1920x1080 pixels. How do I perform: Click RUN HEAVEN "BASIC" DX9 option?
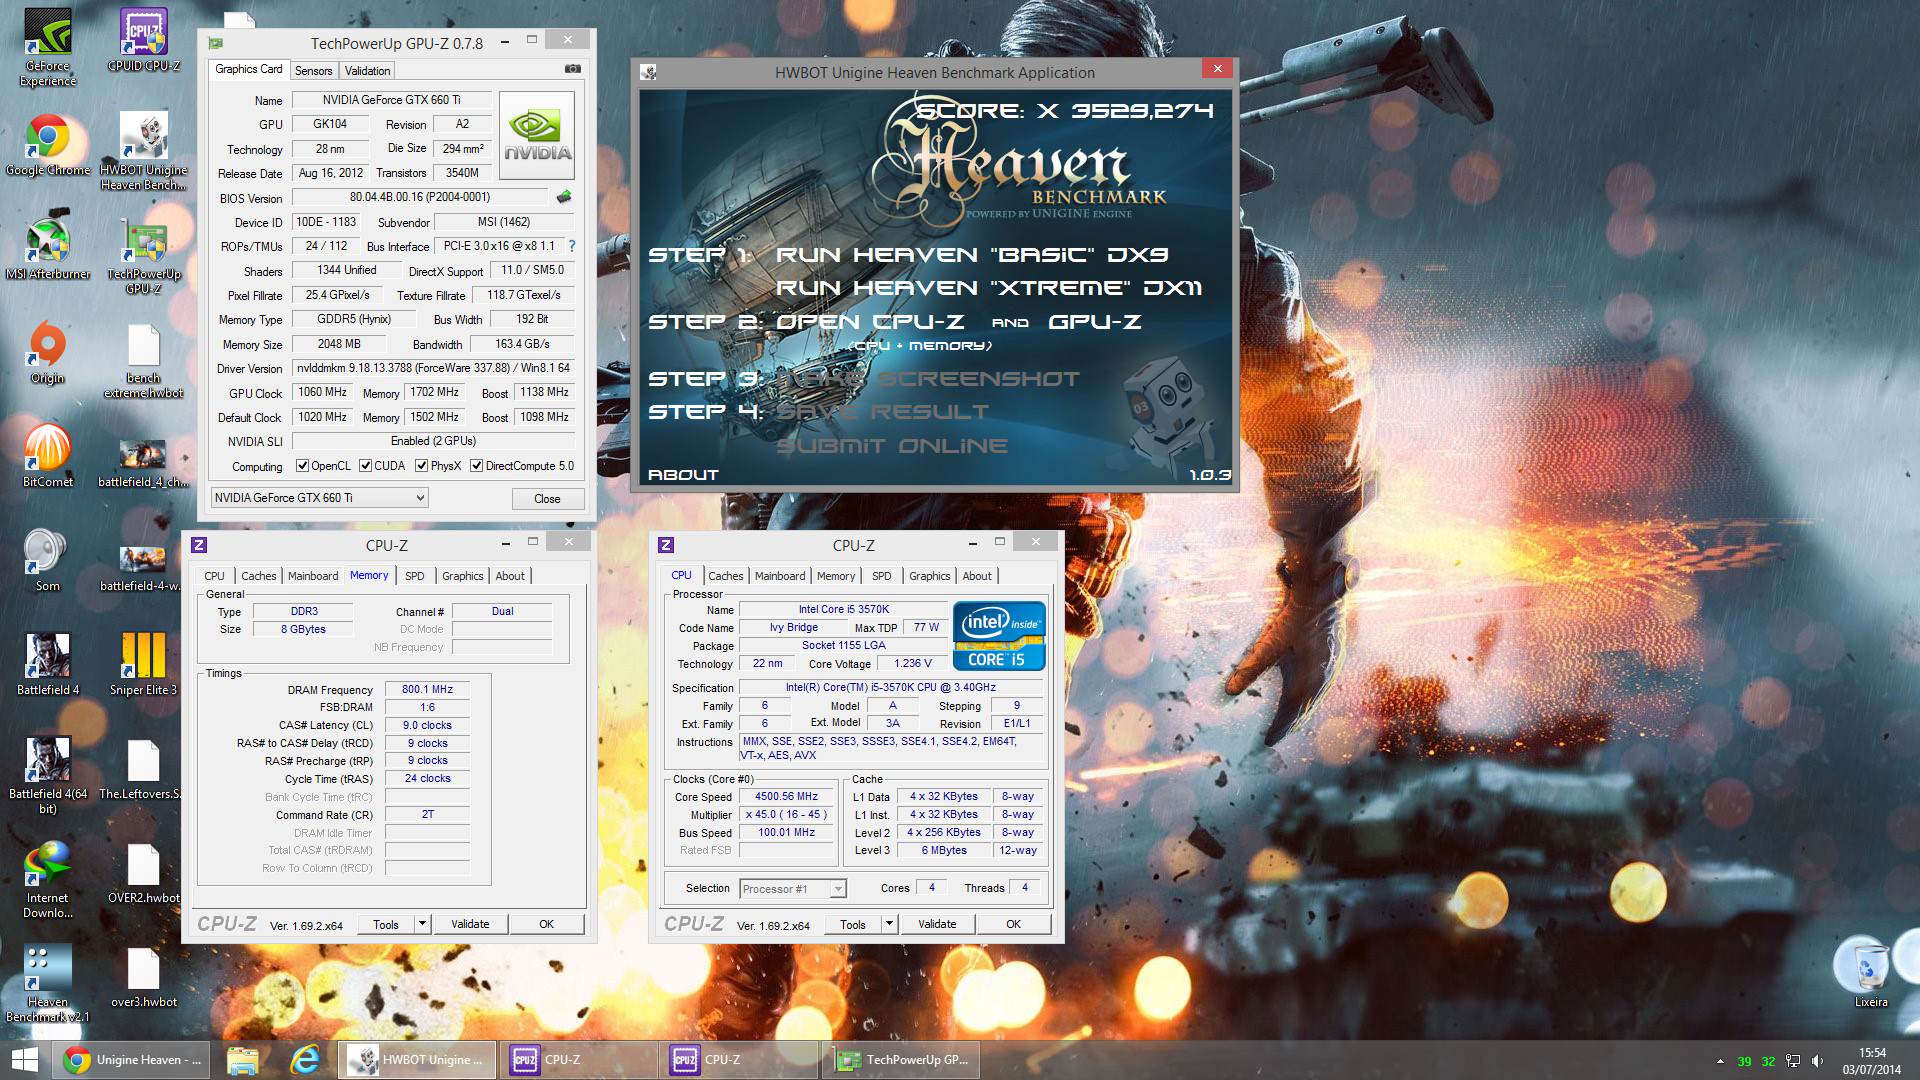click(972, 255)
